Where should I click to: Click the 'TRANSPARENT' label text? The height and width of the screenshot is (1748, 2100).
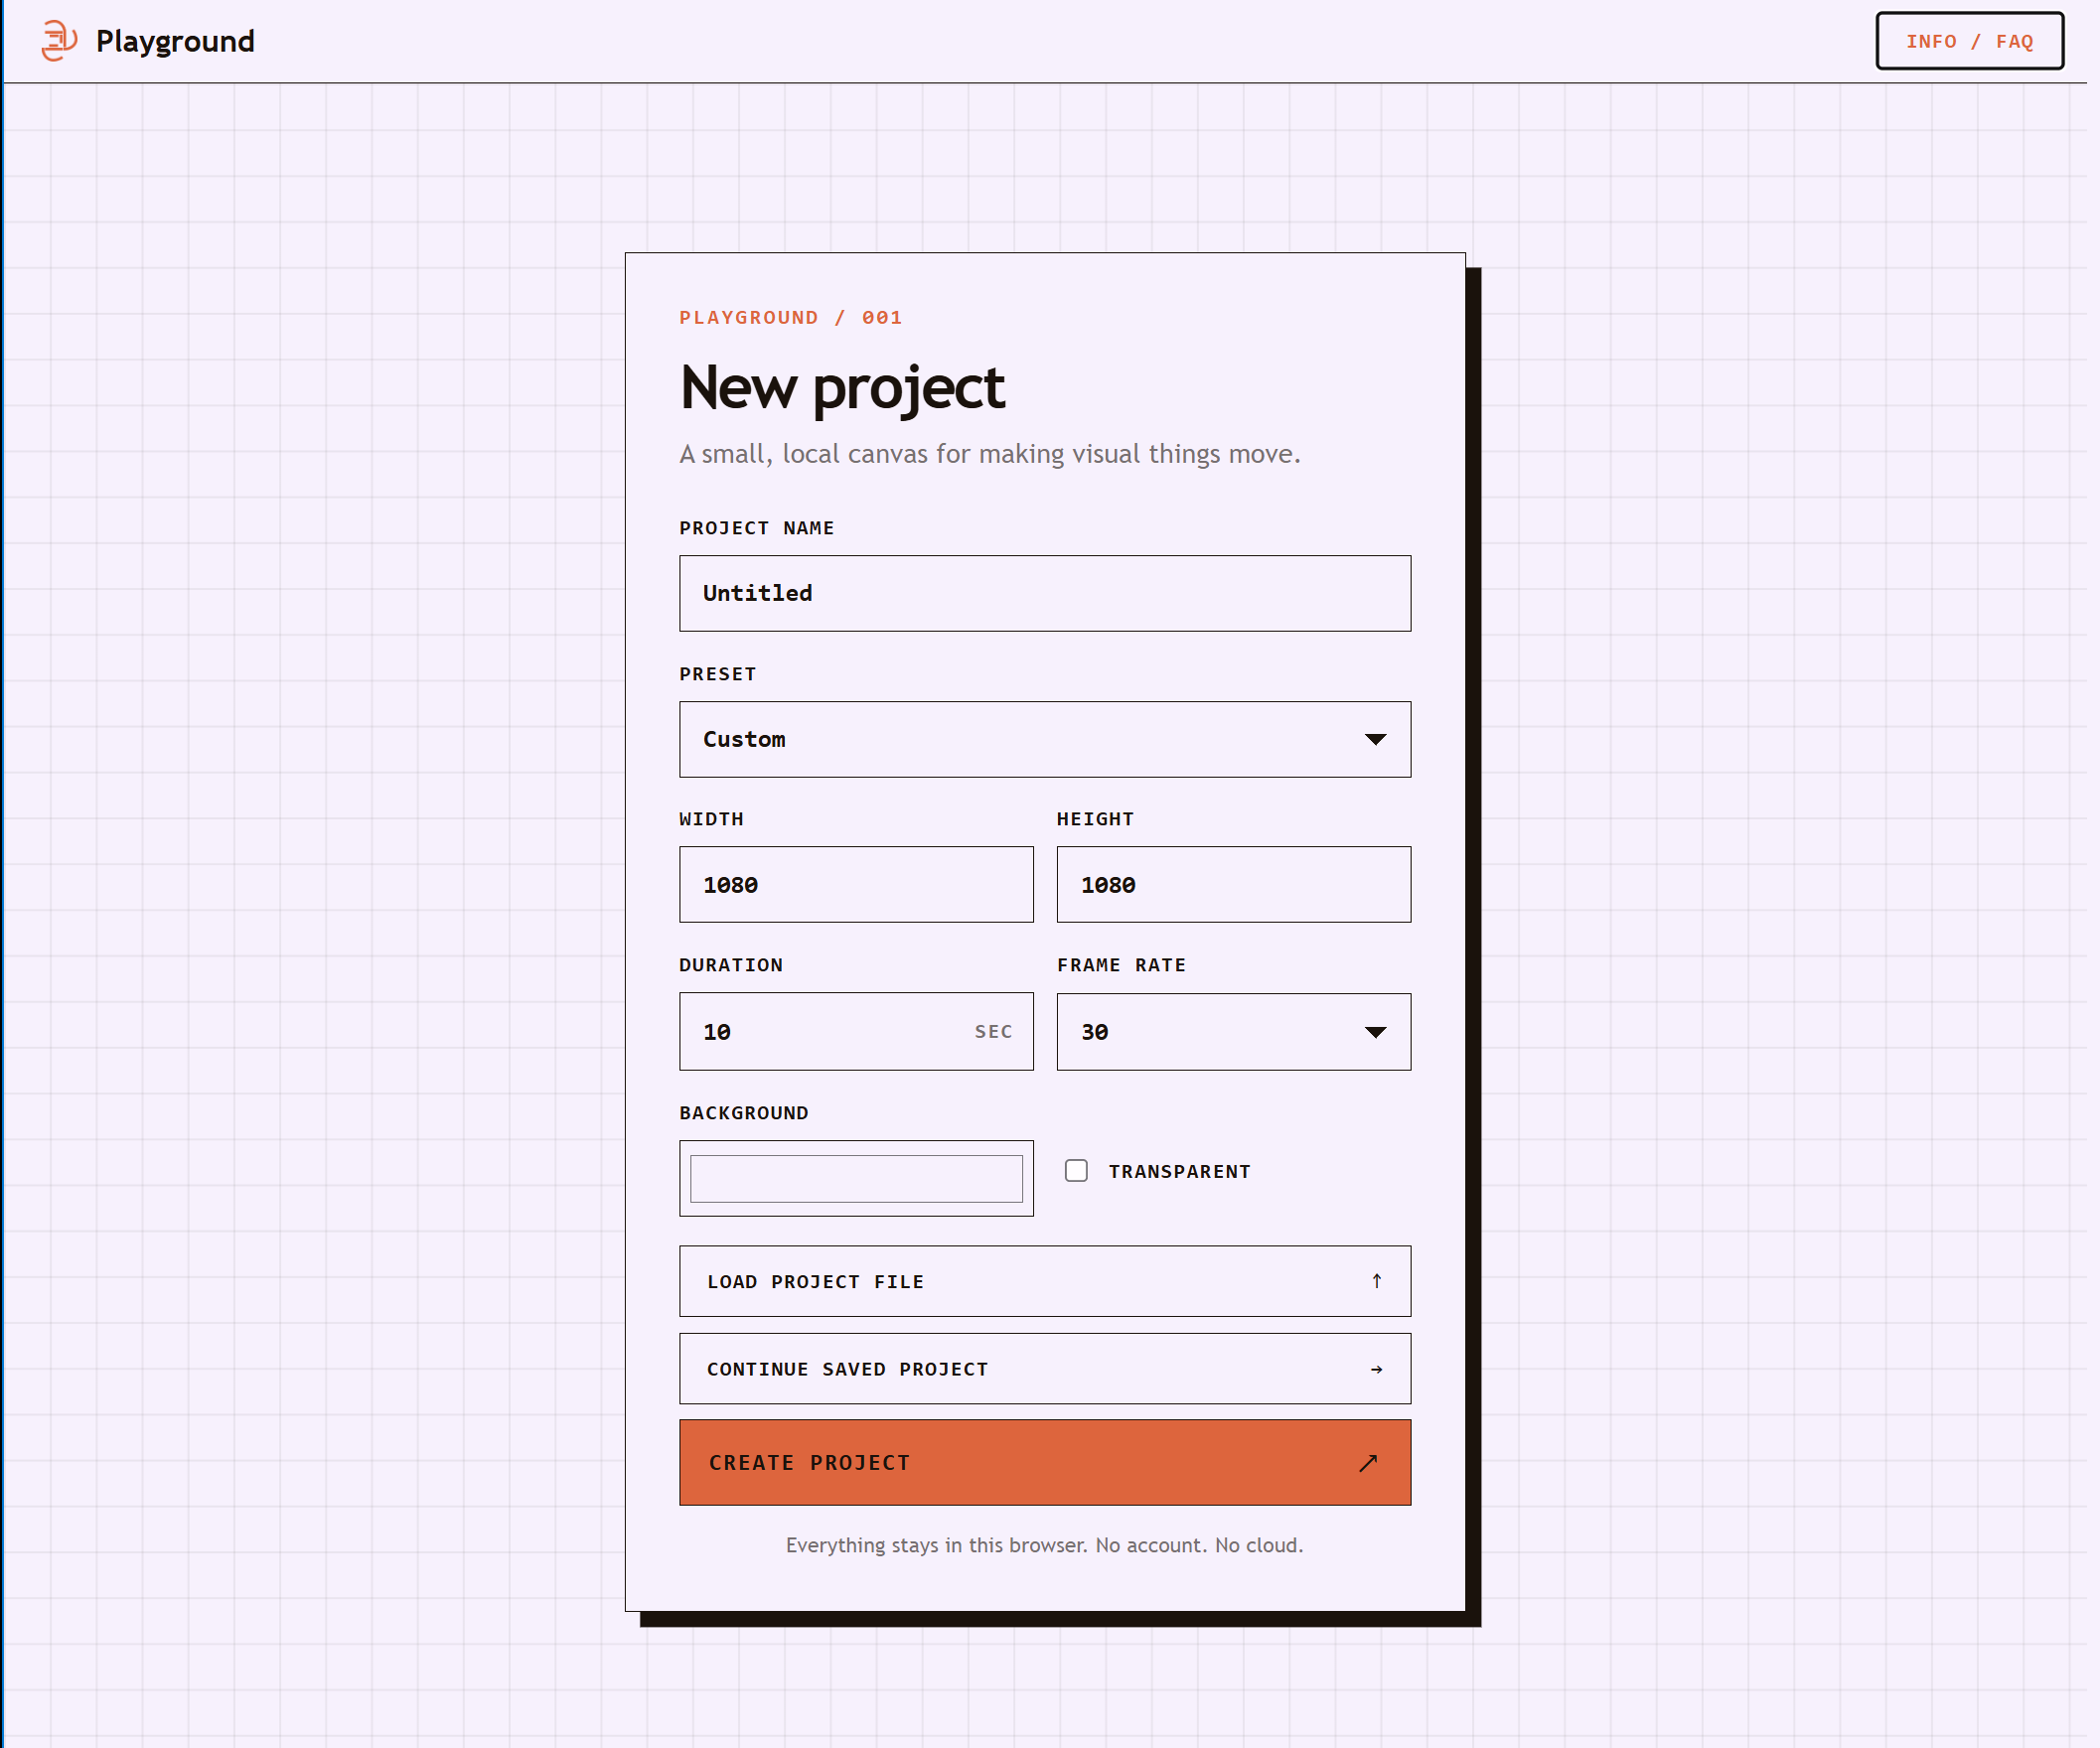[1179, 1171]
